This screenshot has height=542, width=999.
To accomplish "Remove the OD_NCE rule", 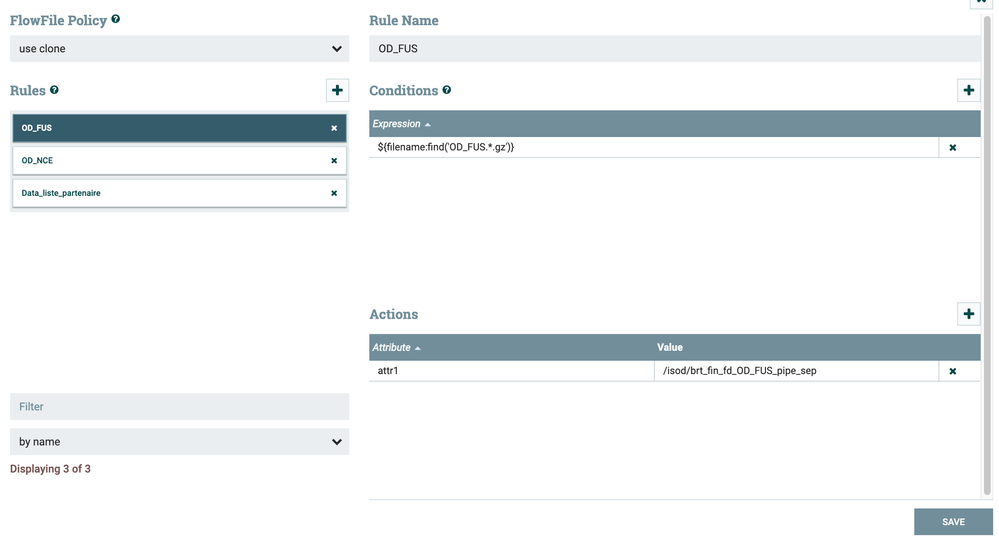I will 334,160.
